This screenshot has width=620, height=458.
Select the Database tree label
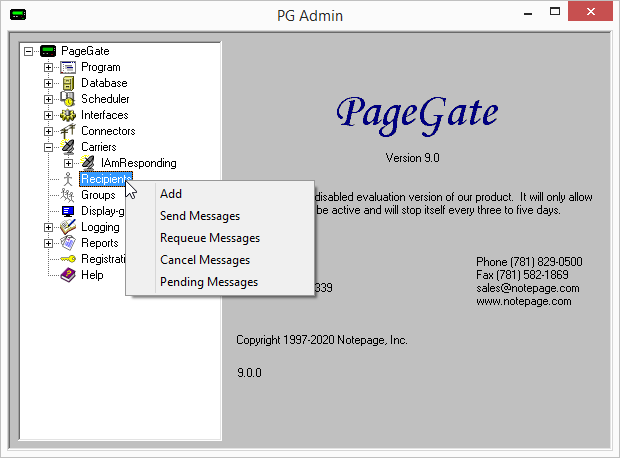pyautogui.click(x=104, y=83)
